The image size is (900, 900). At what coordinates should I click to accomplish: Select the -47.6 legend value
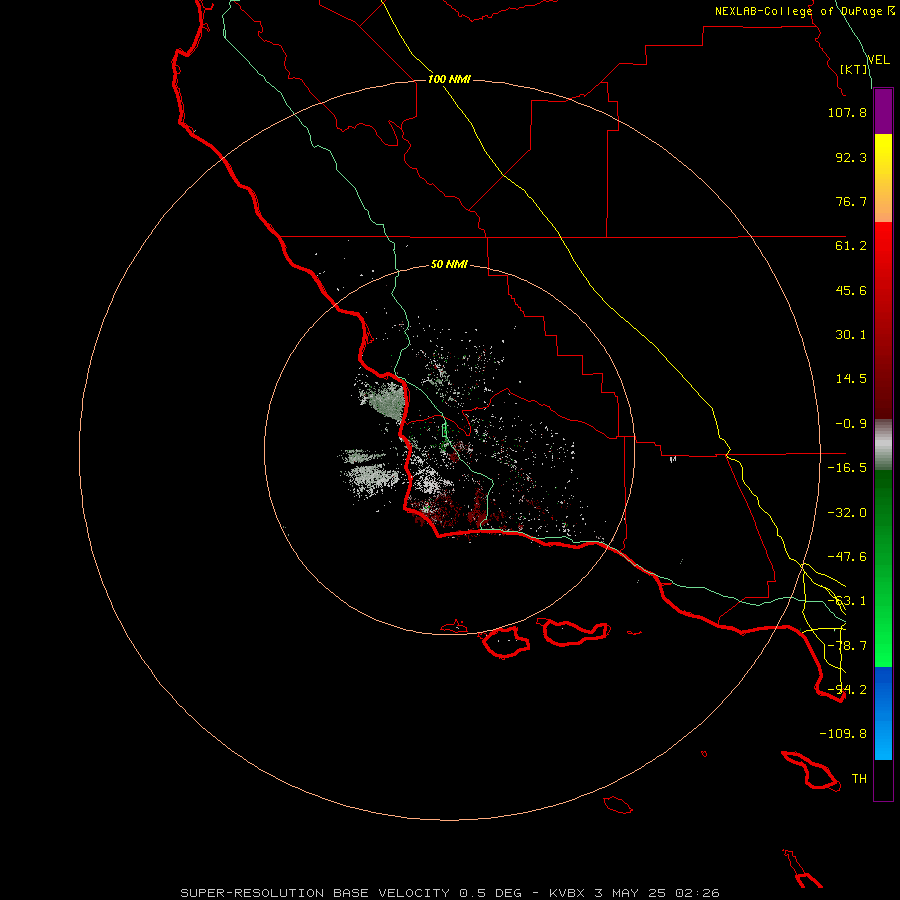(x=847, y=557)
